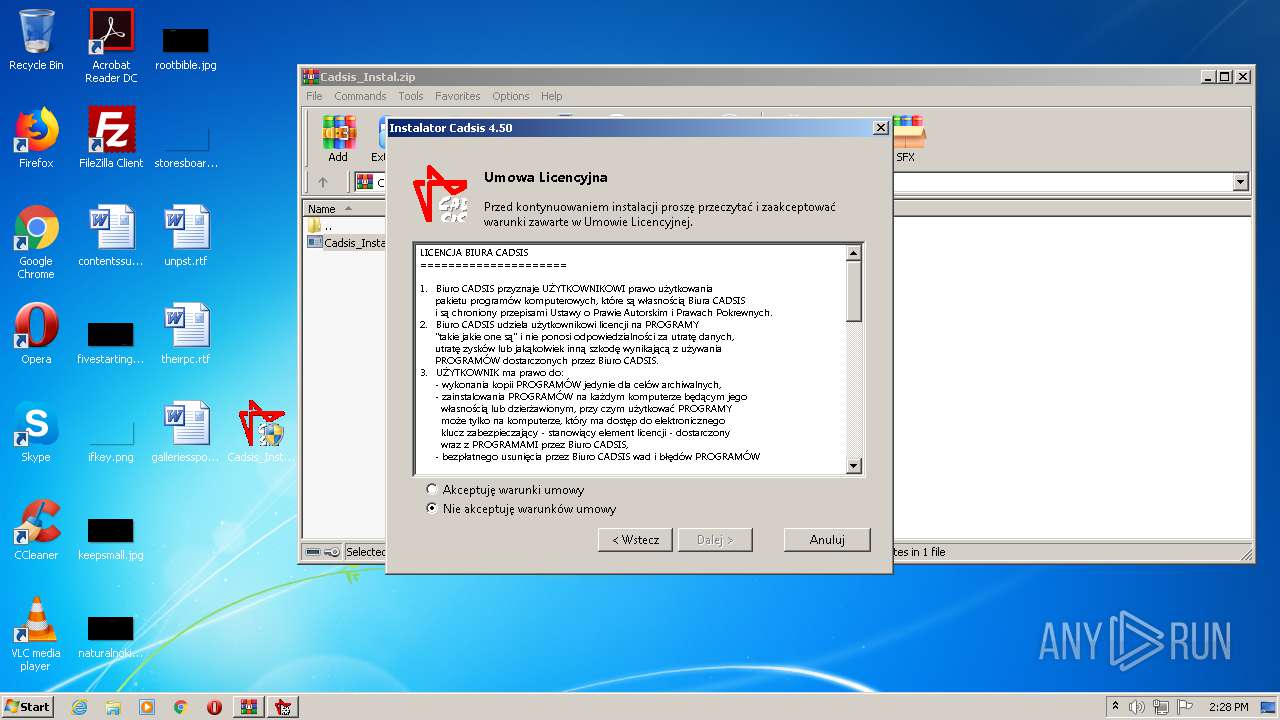Click the '< Wstecz' back button

point(635,539)
